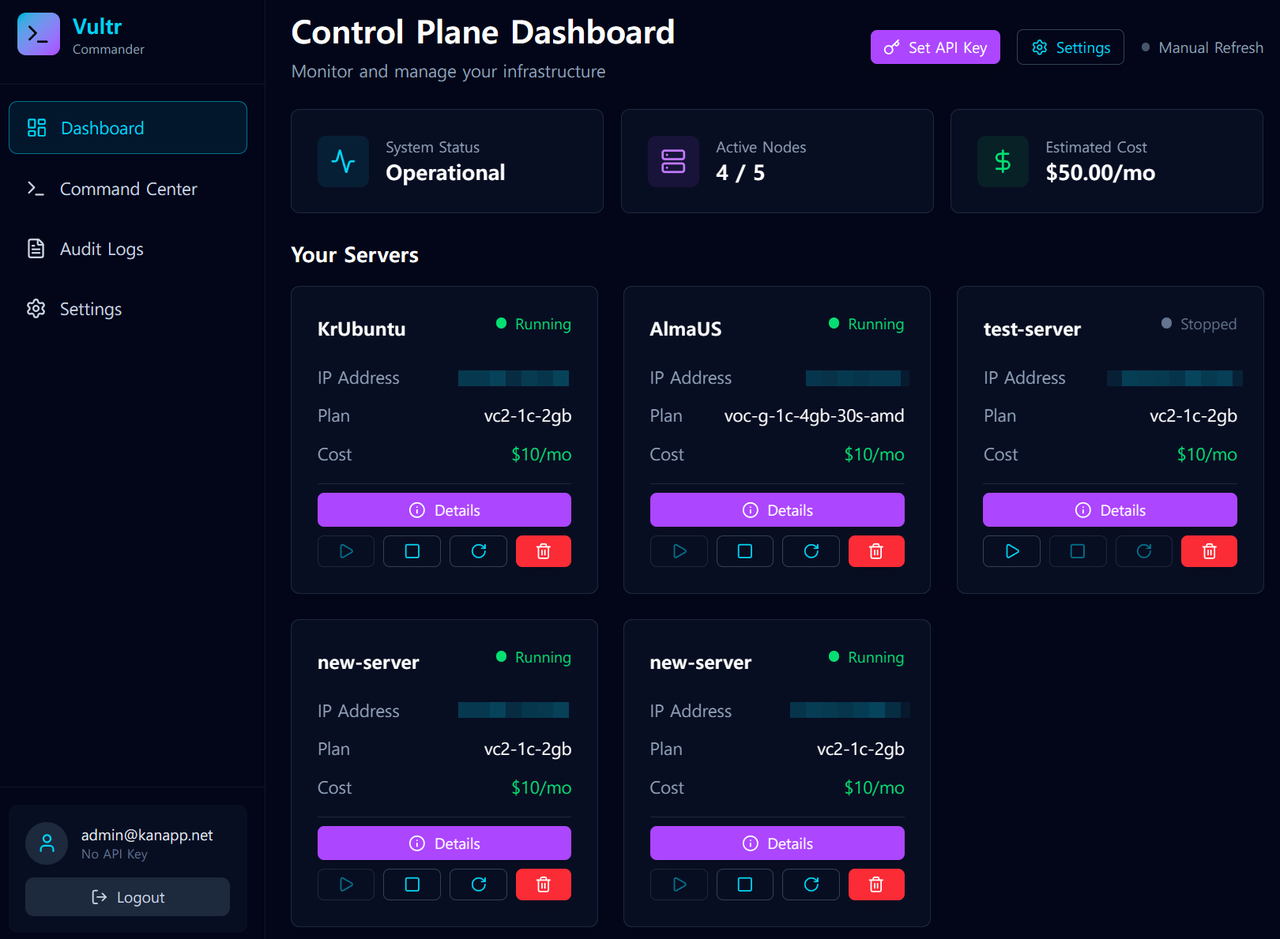
Task: Open Settings from the sidebar
Action: 128,309
